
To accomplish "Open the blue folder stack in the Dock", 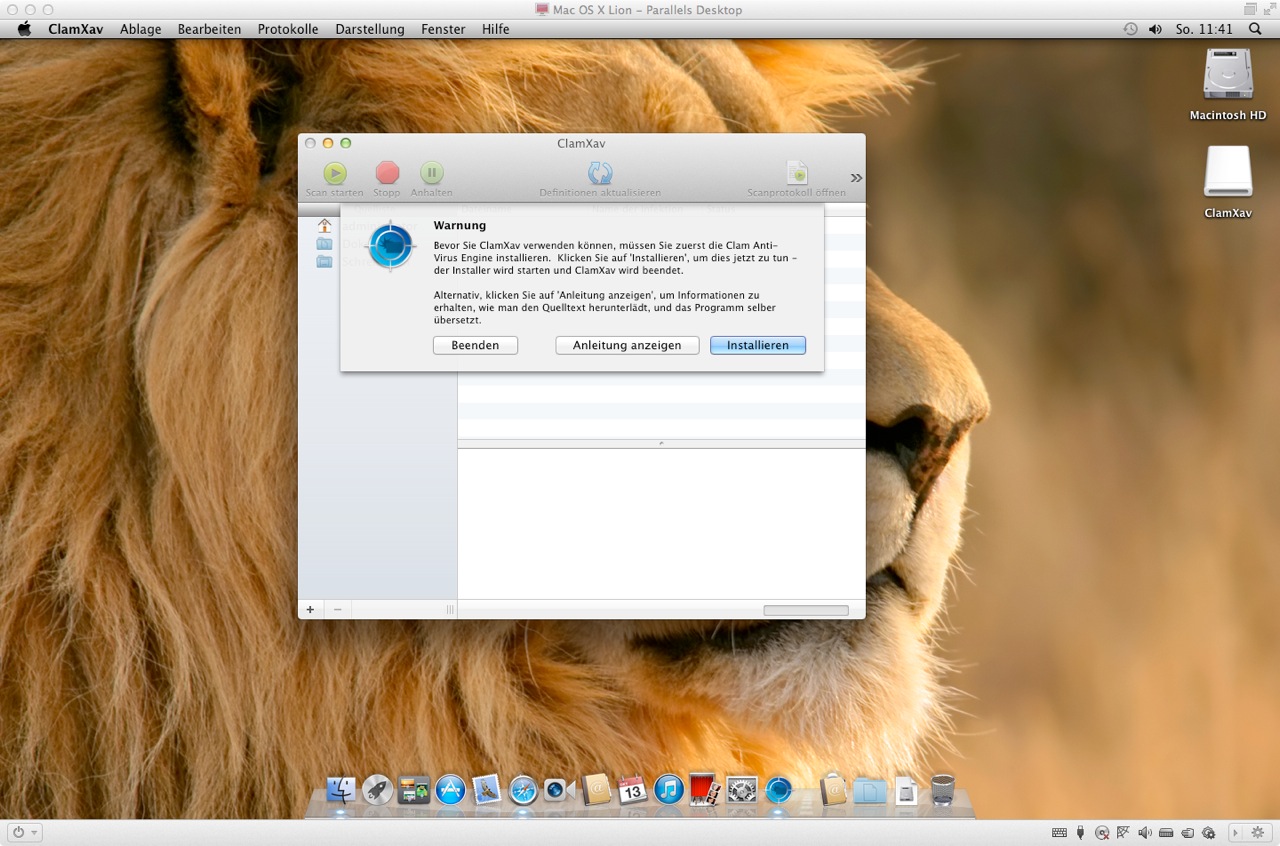I will (870, 791).
